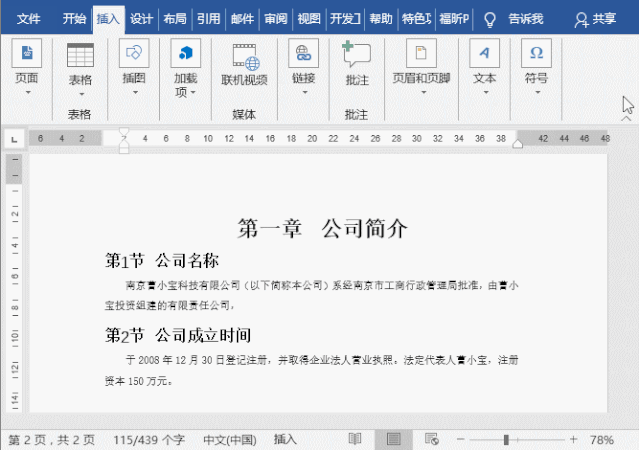Switch to the 开发工具 Developer tab

[x=345, y=19]
